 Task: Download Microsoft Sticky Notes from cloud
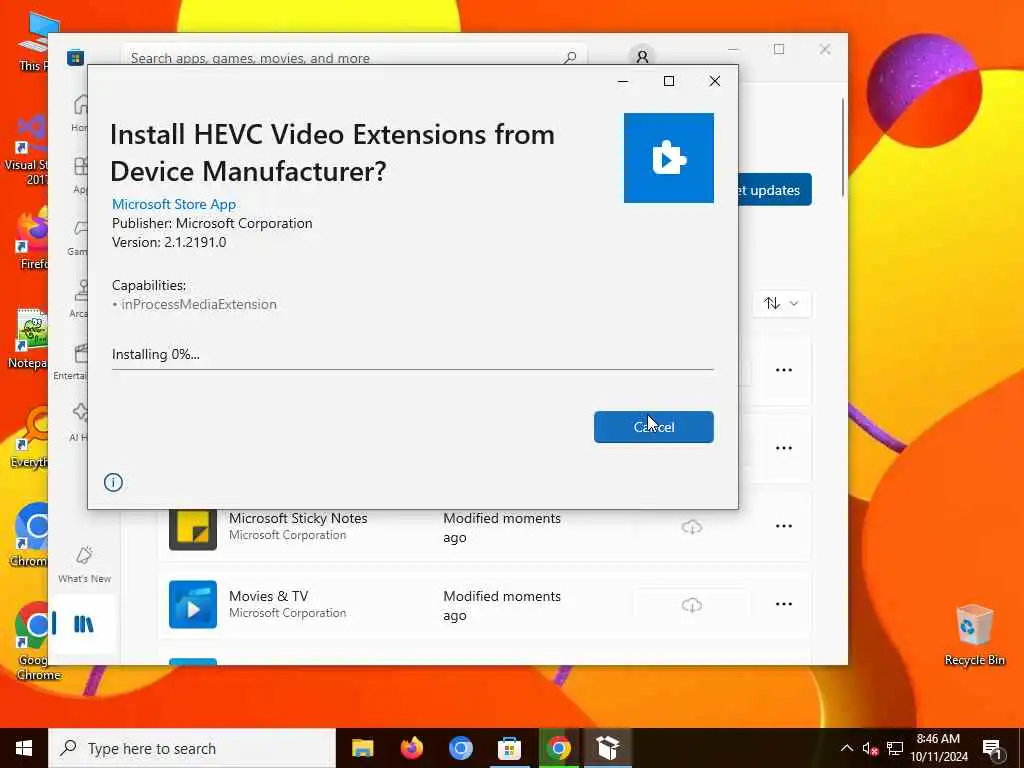coord(692,526)
